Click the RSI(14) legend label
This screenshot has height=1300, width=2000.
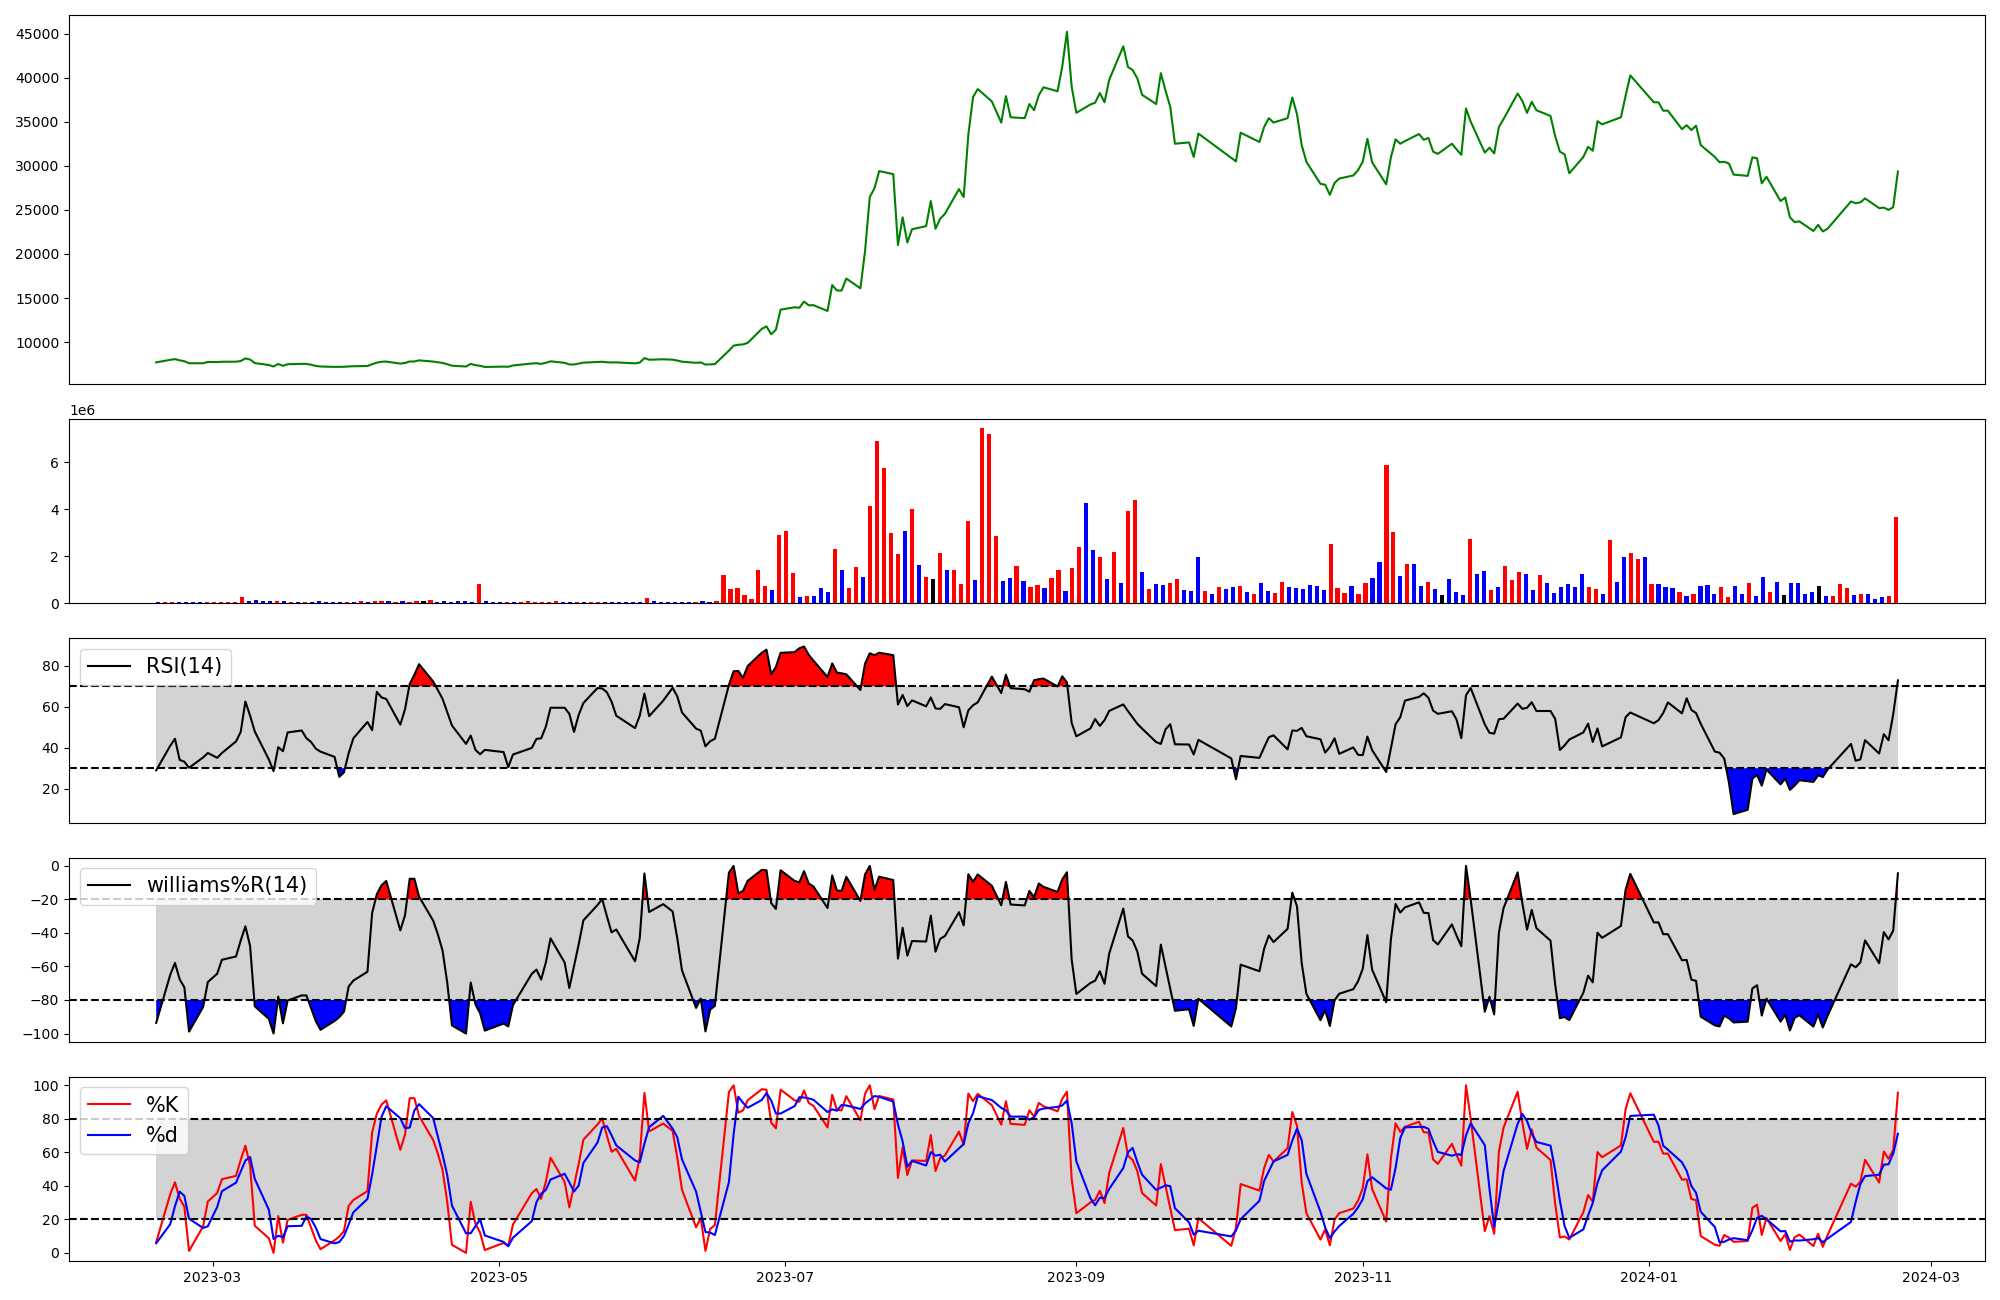tap(184, 666)
